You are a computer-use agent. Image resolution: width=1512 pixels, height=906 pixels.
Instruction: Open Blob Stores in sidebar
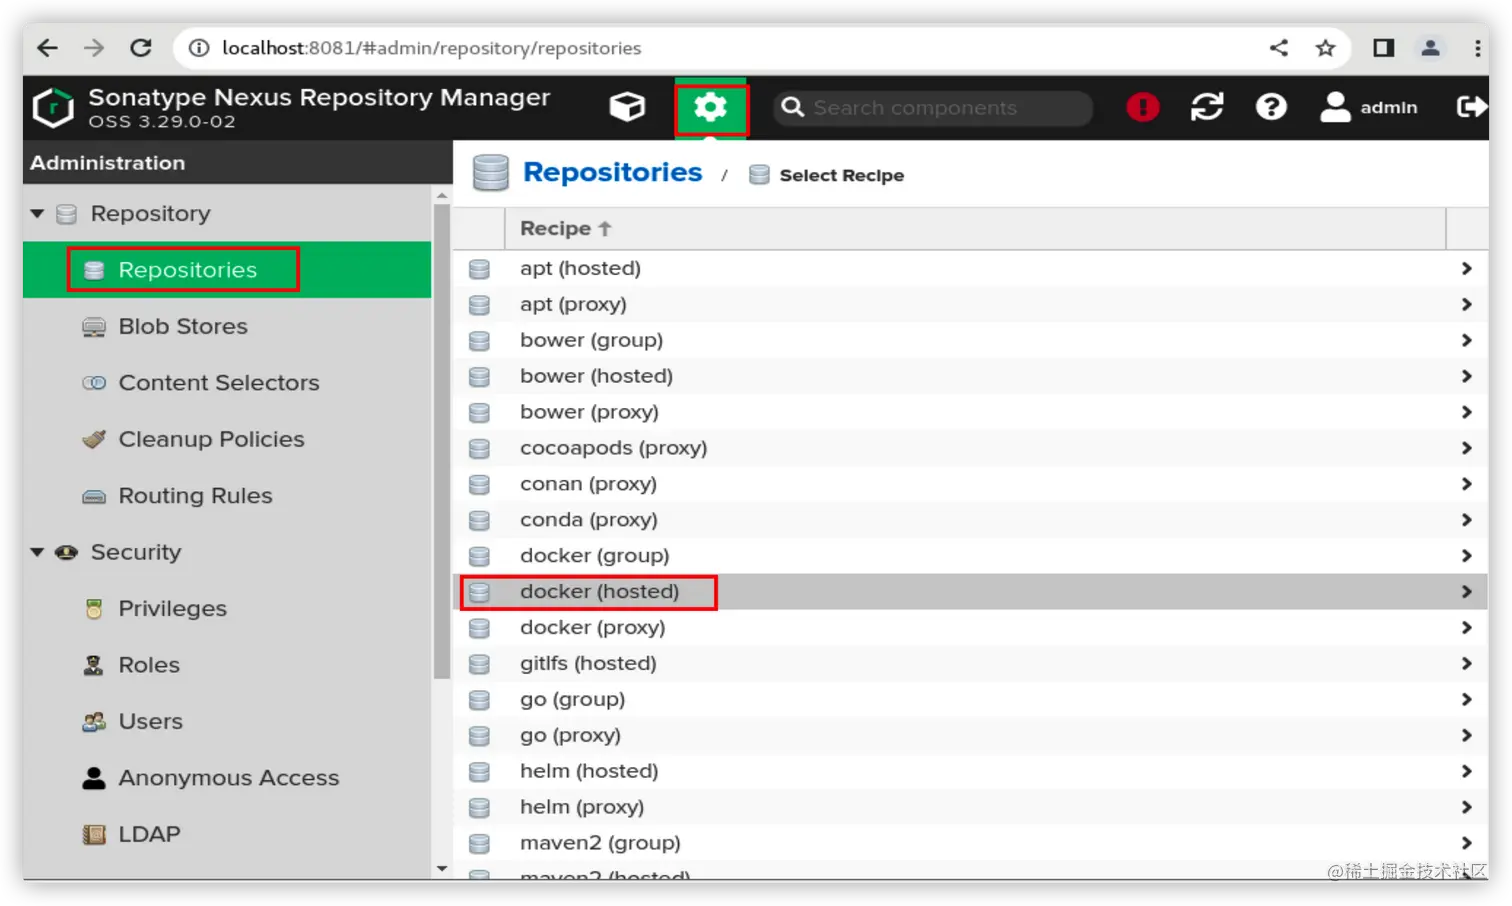227,326
